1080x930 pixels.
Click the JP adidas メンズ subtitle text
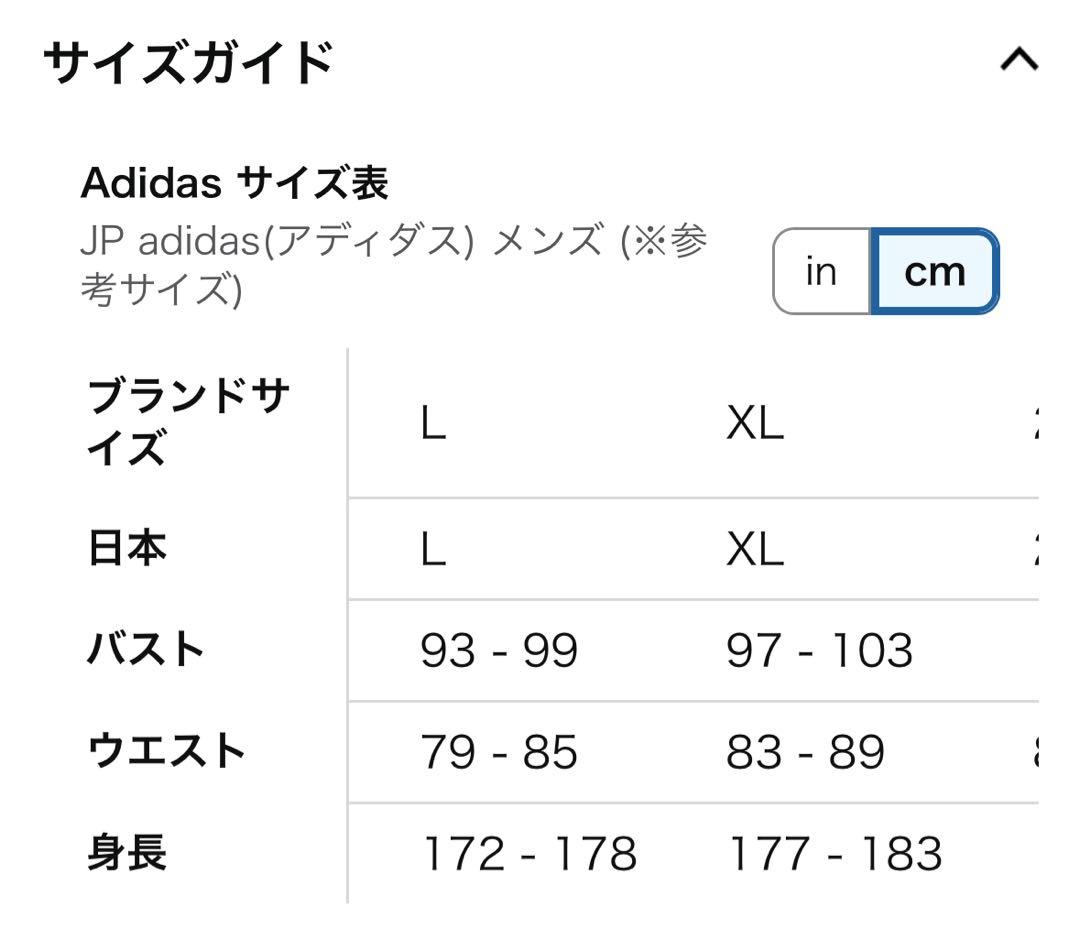395,268
